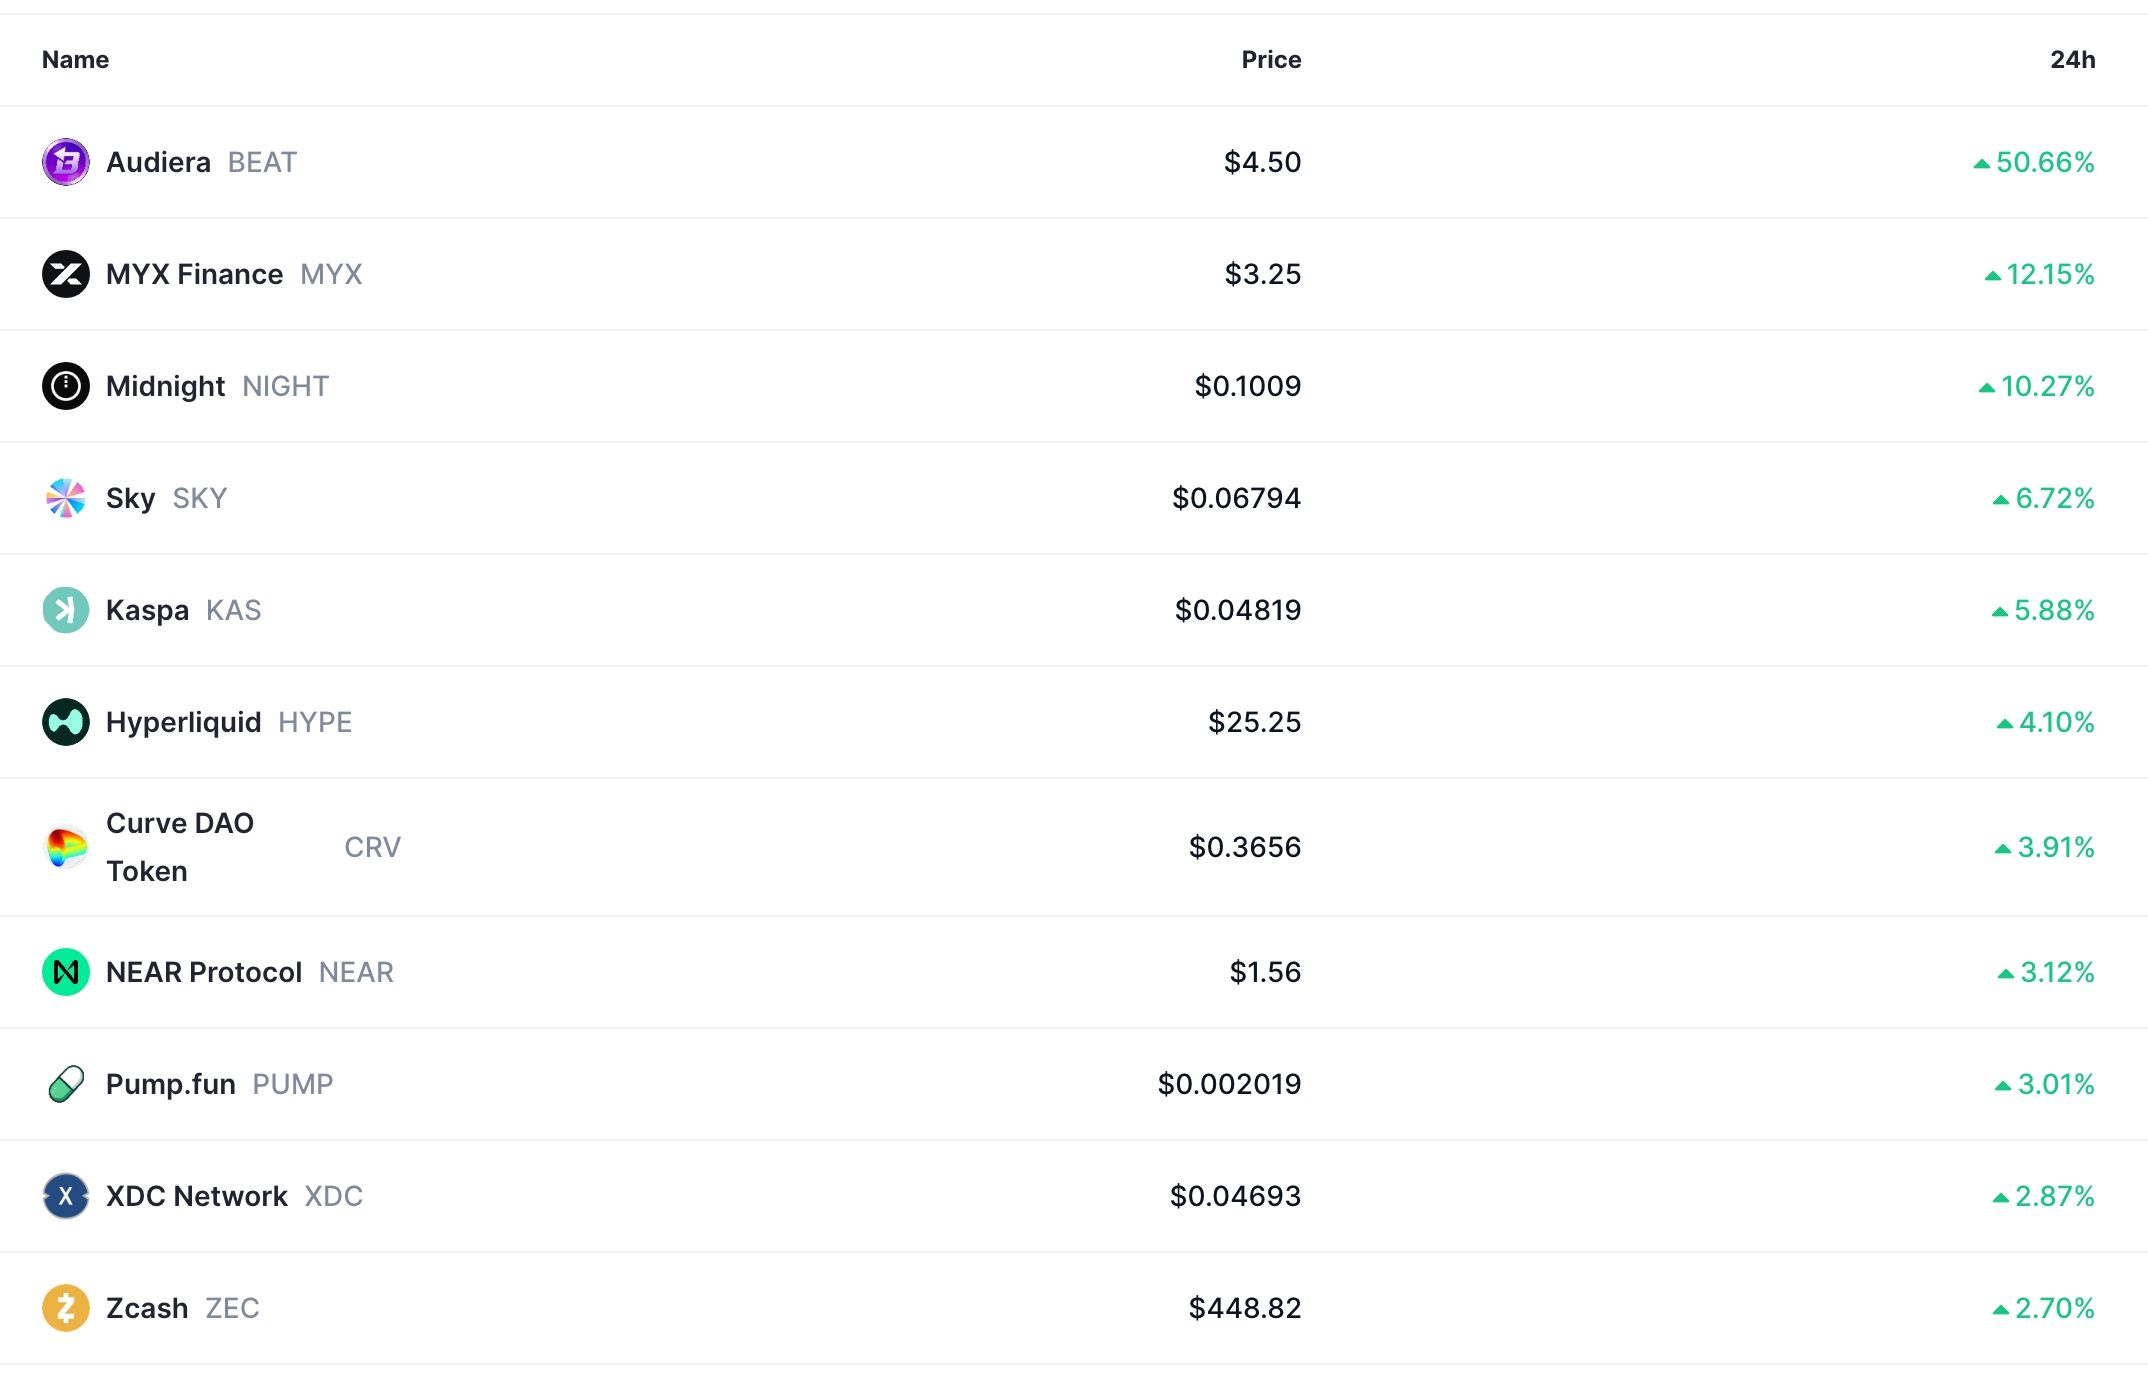2148x1378 pixels.
Task: Select the NEAR Protocol green icon
Action: tap(65, 971)
